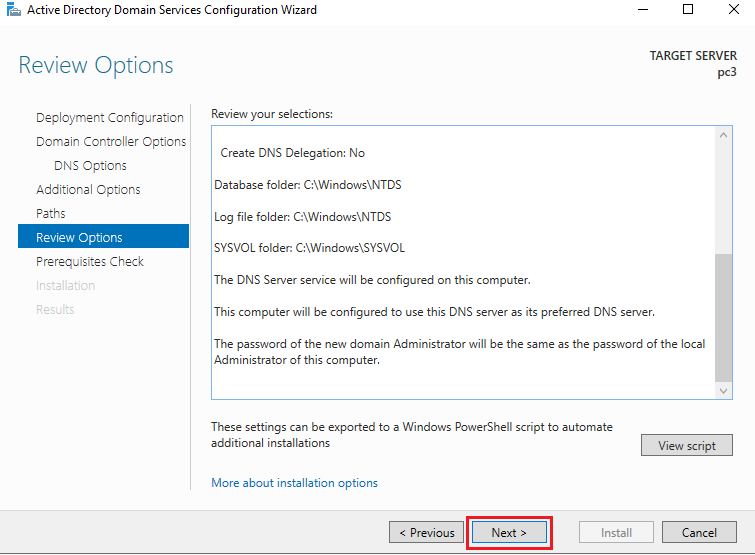
Task: Cancel the configuration wizard
Action: 700,533
